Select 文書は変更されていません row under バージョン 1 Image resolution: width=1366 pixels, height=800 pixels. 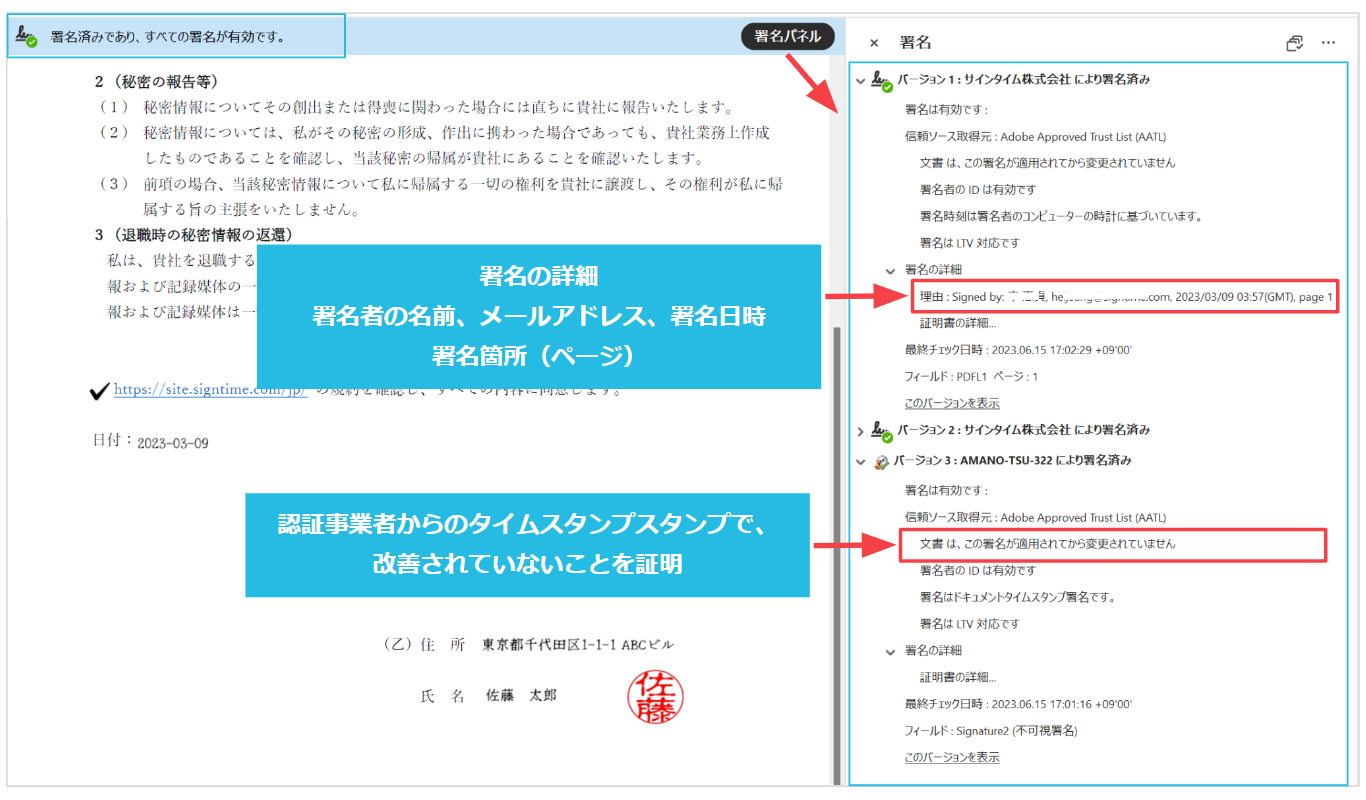tap(1047, 163)
